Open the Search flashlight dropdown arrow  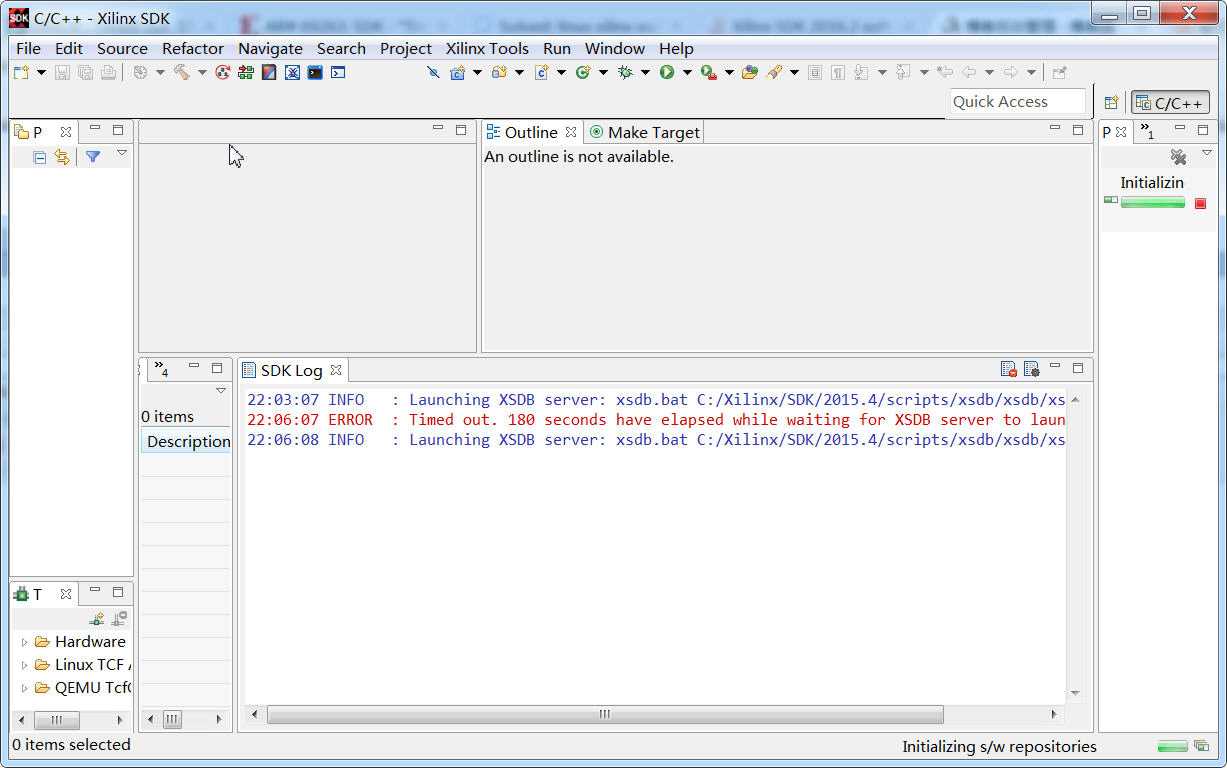794,72
